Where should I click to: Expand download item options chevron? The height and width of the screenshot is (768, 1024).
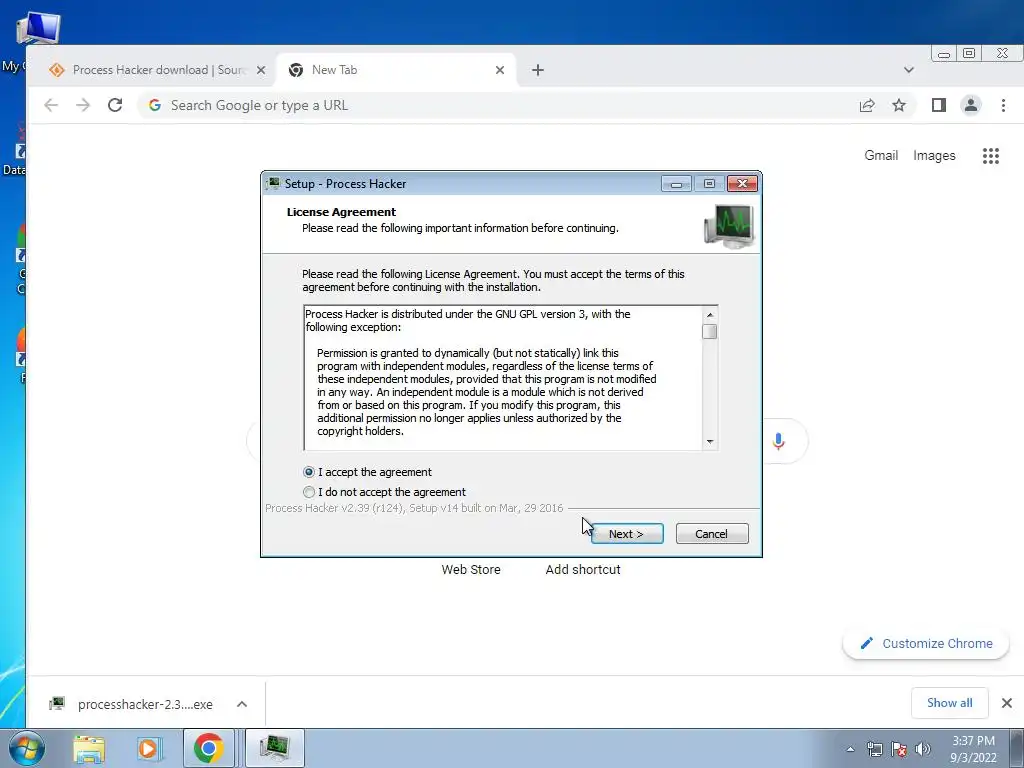click(x=242, y=704)
